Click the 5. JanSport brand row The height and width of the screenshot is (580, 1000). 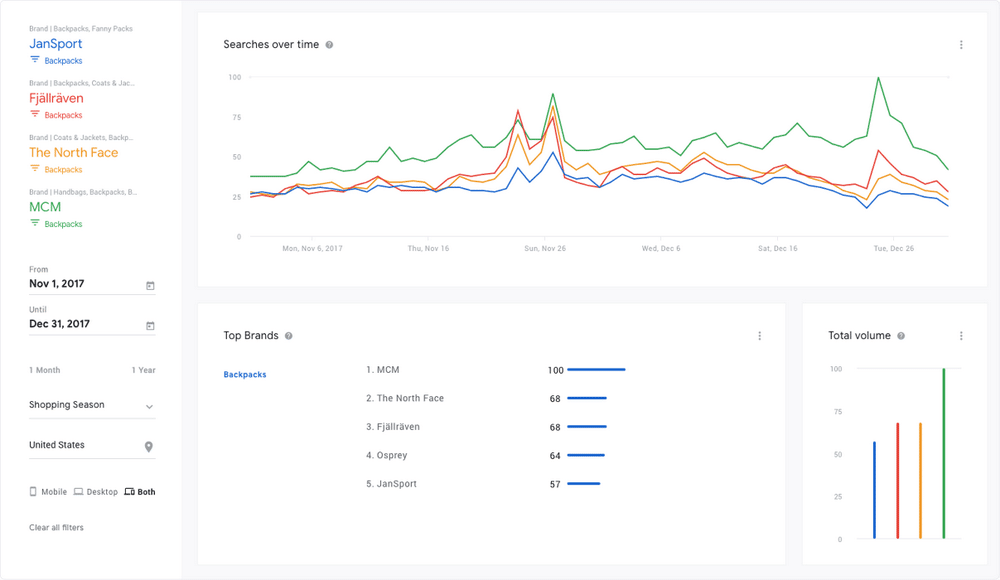point(483,484)
